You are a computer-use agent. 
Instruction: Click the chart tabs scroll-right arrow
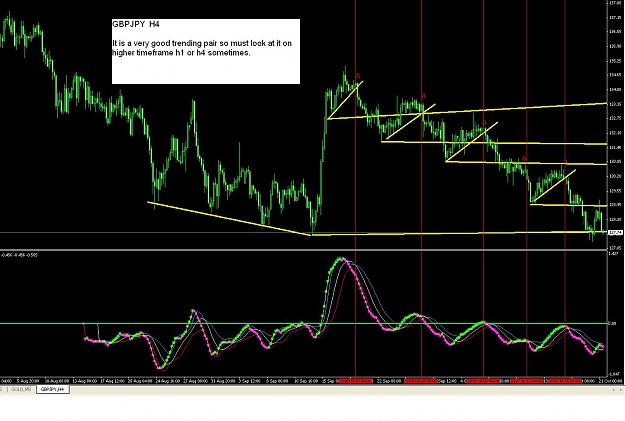620,390
